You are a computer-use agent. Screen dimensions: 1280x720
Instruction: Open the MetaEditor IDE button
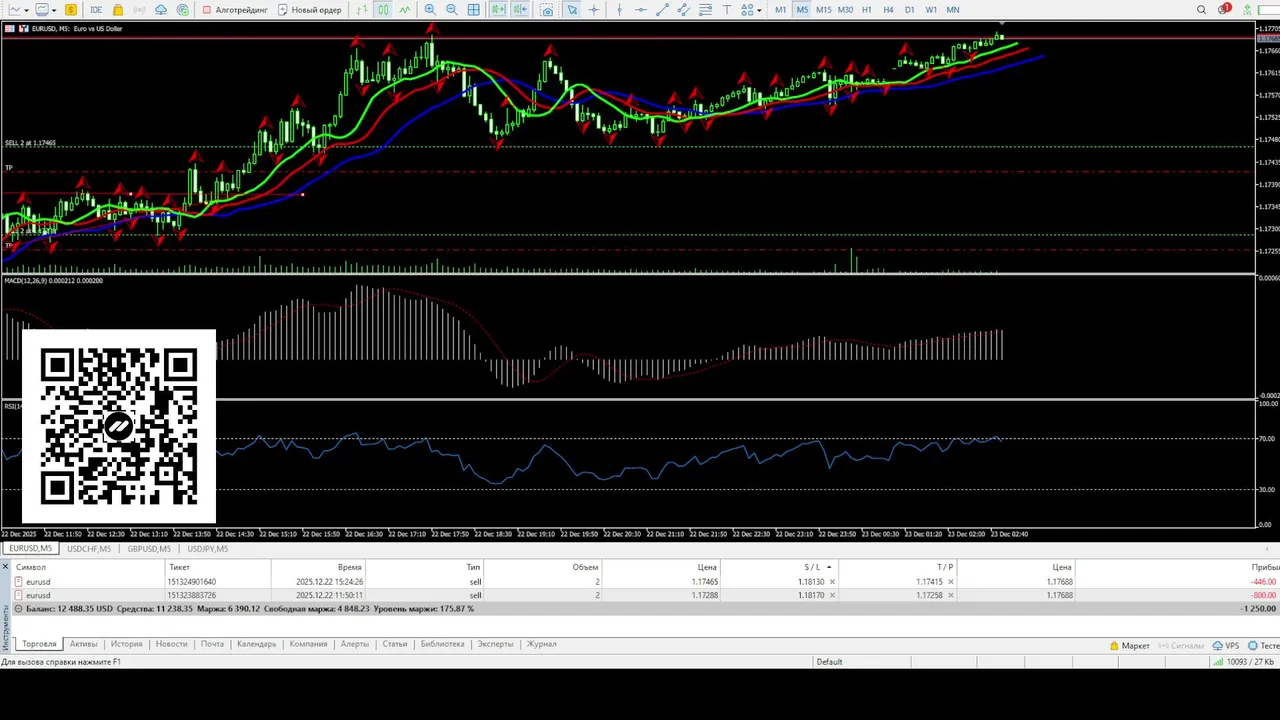point(96,10)
